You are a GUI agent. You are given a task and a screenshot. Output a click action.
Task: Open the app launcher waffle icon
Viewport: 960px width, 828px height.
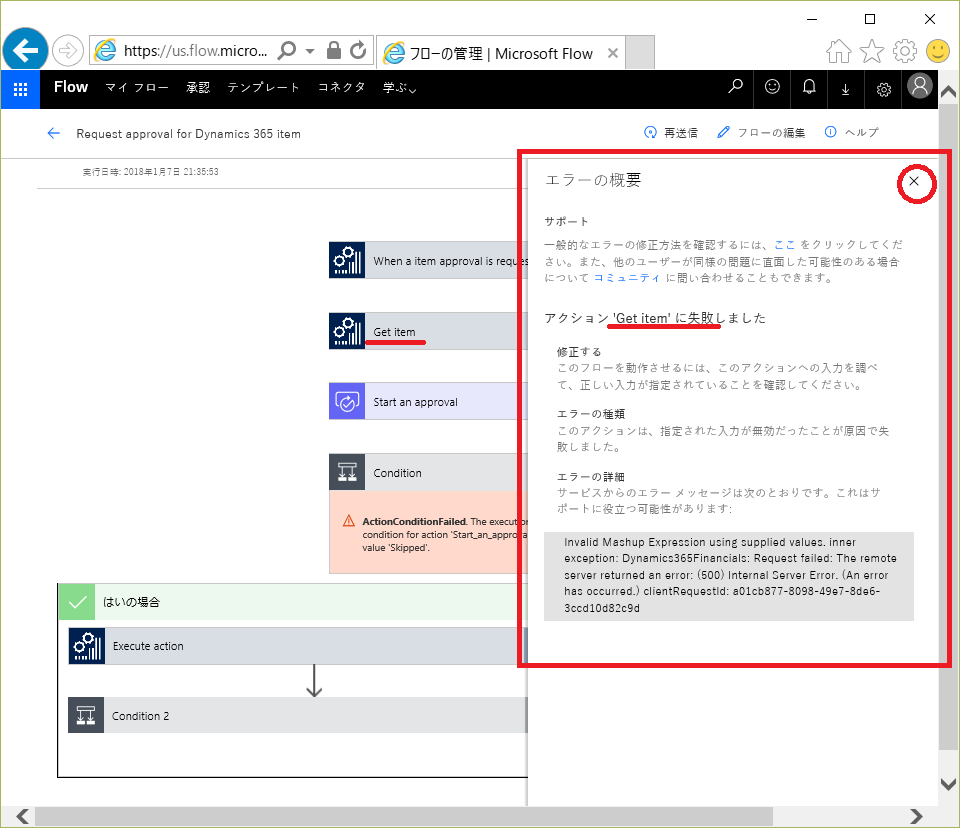[20, 89]
